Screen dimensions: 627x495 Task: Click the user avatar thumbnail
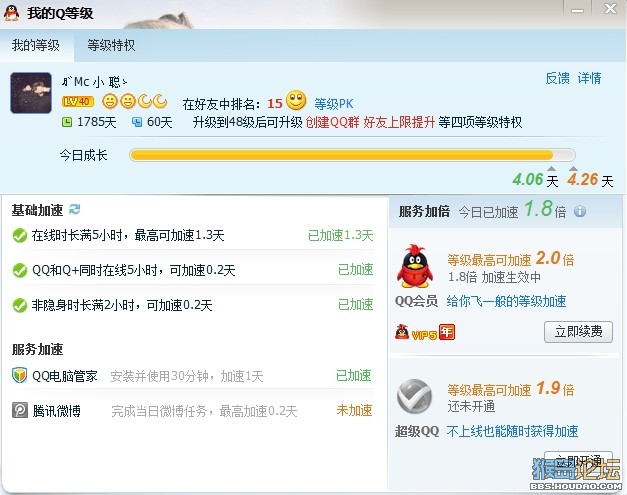tap(31, 93)
